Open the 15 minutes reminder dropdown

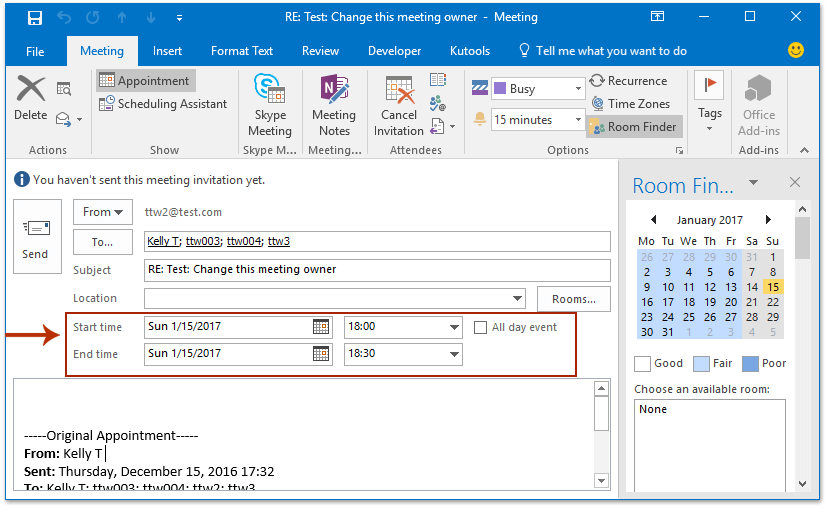click(x=578, y=120)
